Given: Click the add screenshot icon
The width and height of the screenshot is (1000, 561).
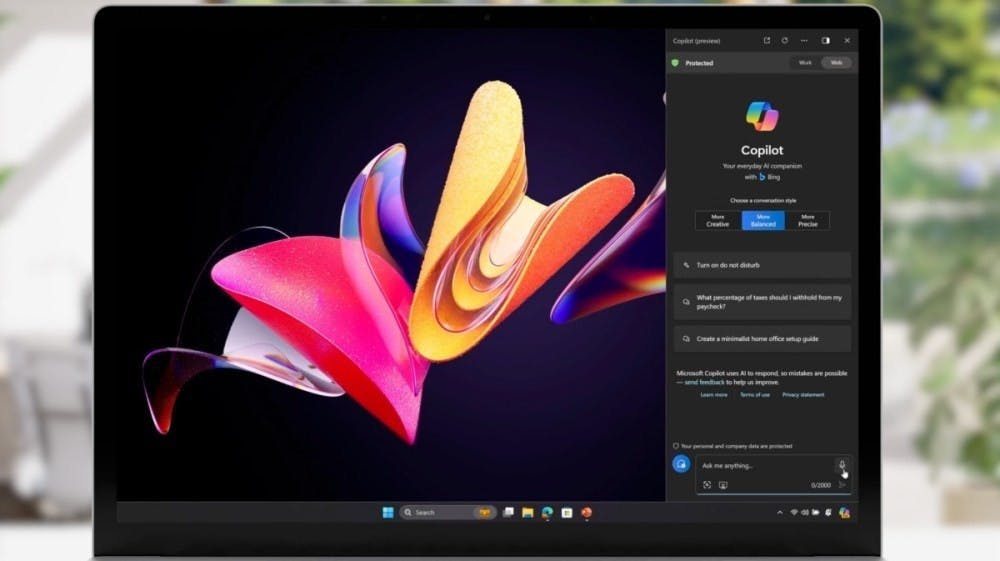Looking at the screenshot, I should tap(723, 485).
